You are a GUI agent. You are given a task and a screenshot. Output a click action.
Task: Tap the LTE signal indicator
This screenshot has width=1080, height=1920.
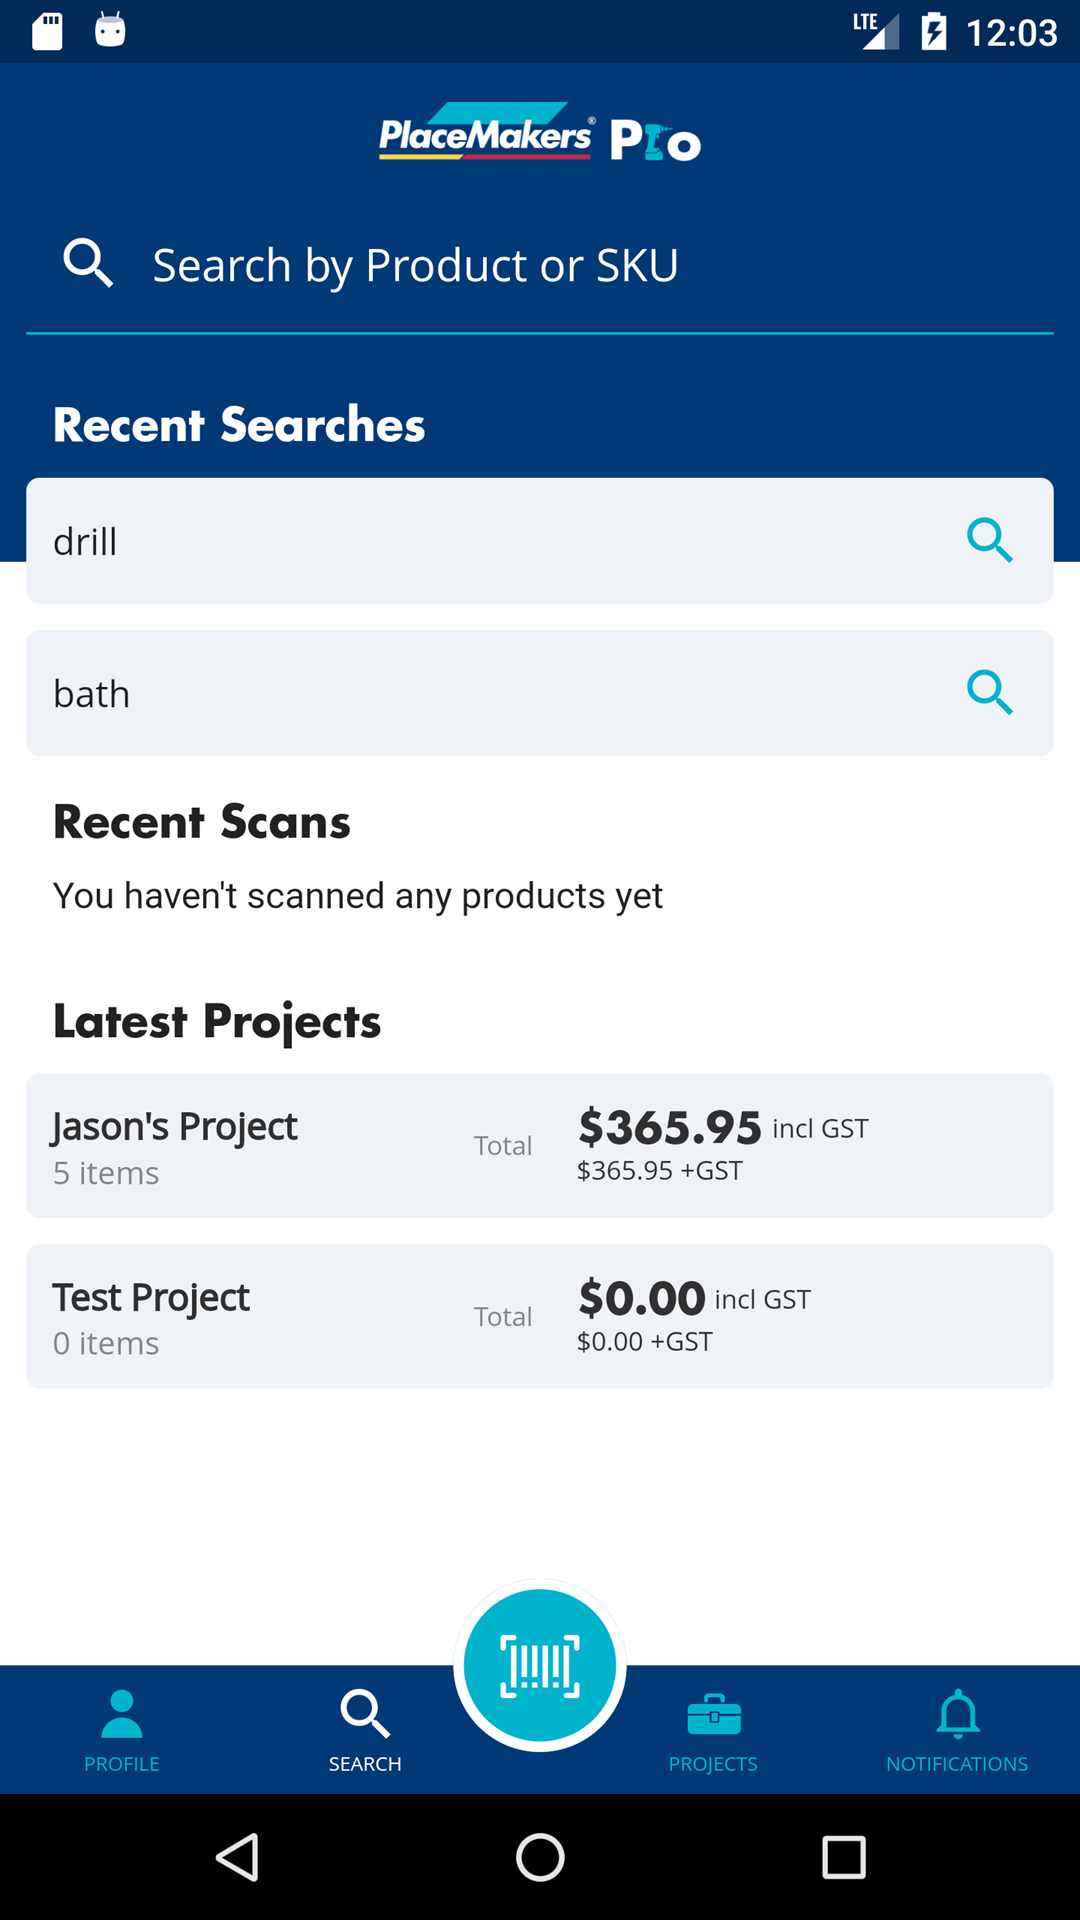coord(876,31)
